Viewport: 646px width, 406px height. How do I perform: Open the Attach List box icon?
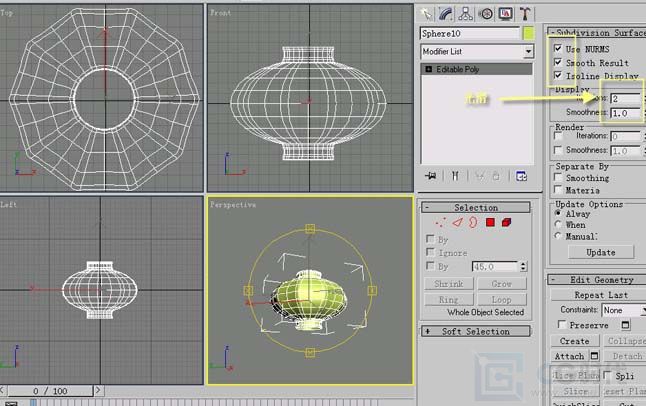595,355
